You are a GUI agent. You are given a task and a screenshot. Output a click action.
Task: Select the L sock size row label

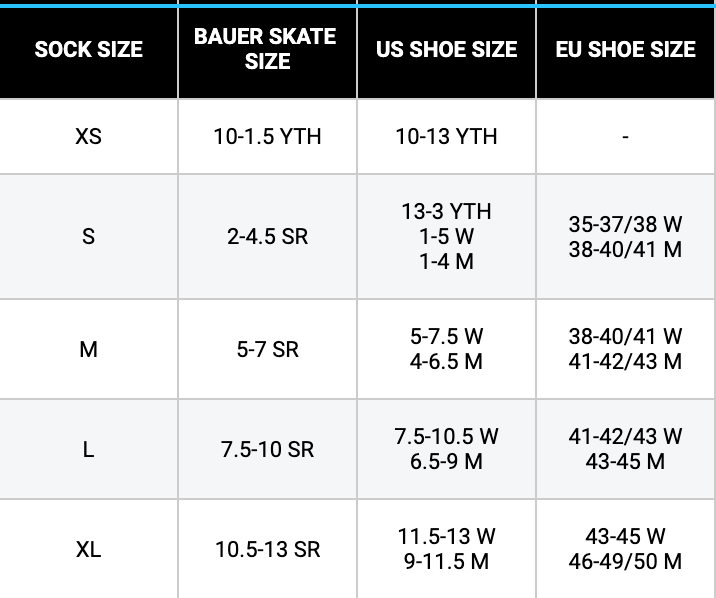click(x=89, y=449)
